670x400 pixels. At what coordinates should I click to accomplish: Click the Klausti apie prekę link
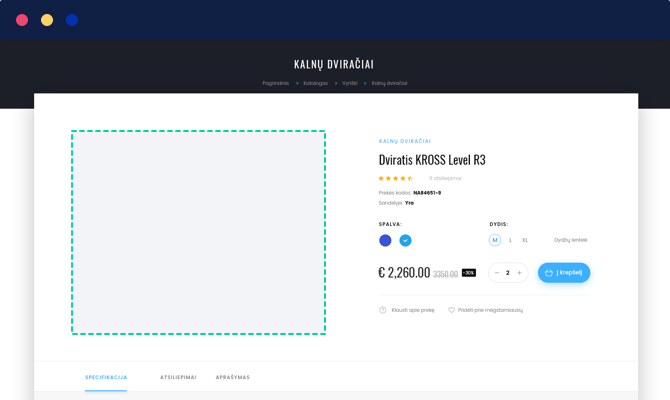(413, 310)
